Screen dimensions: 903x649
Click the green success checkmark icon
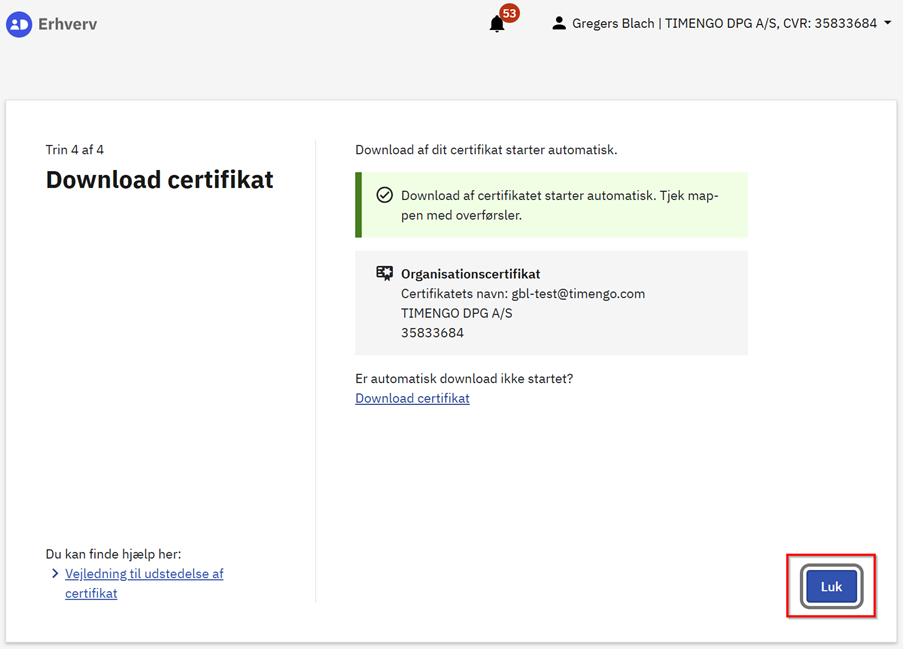(384, 195)
